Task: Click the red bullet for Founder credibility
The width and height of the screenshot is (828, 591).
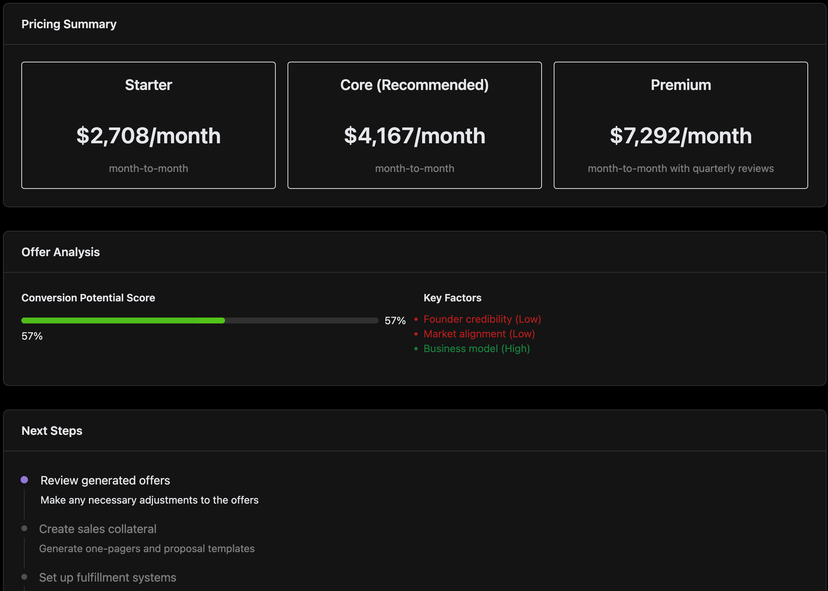Action: (416, 319)
